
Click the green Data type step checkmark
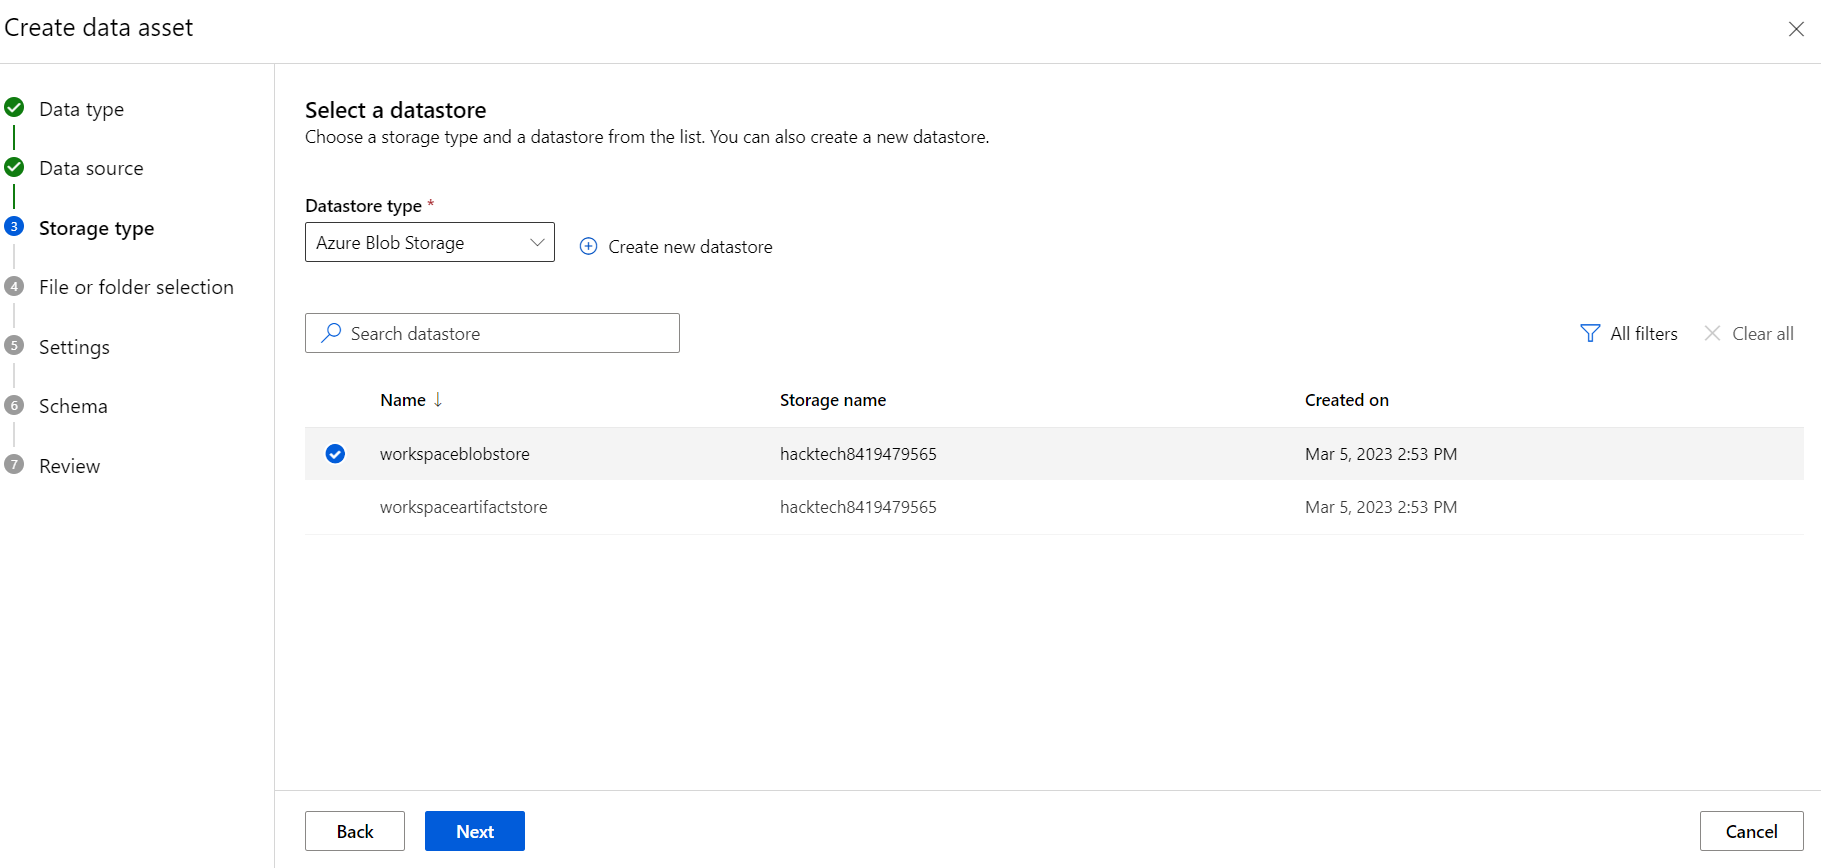[14, 108]
